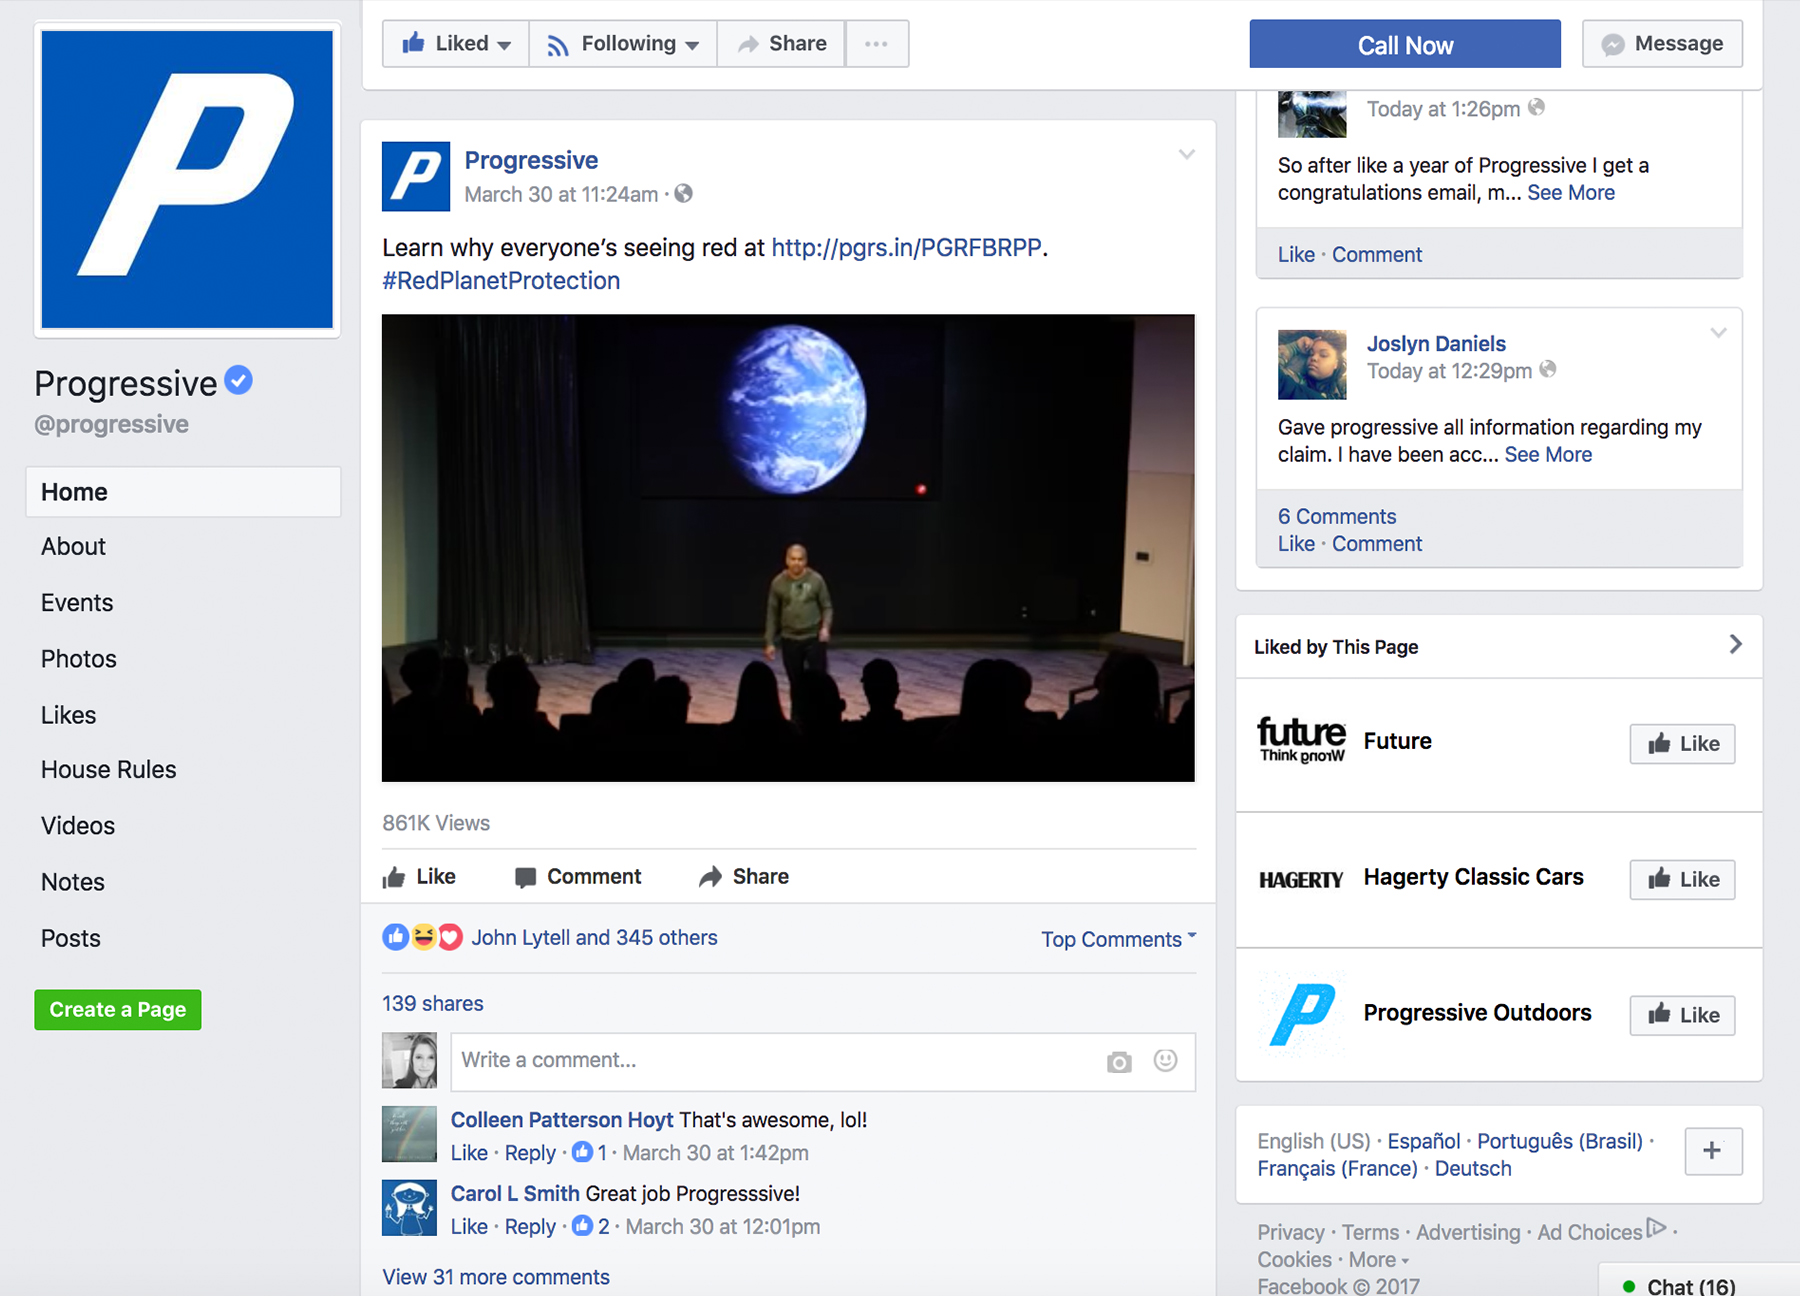
Task: Click the Progressive Outdoors logo
Action: coord(1301,1014)
